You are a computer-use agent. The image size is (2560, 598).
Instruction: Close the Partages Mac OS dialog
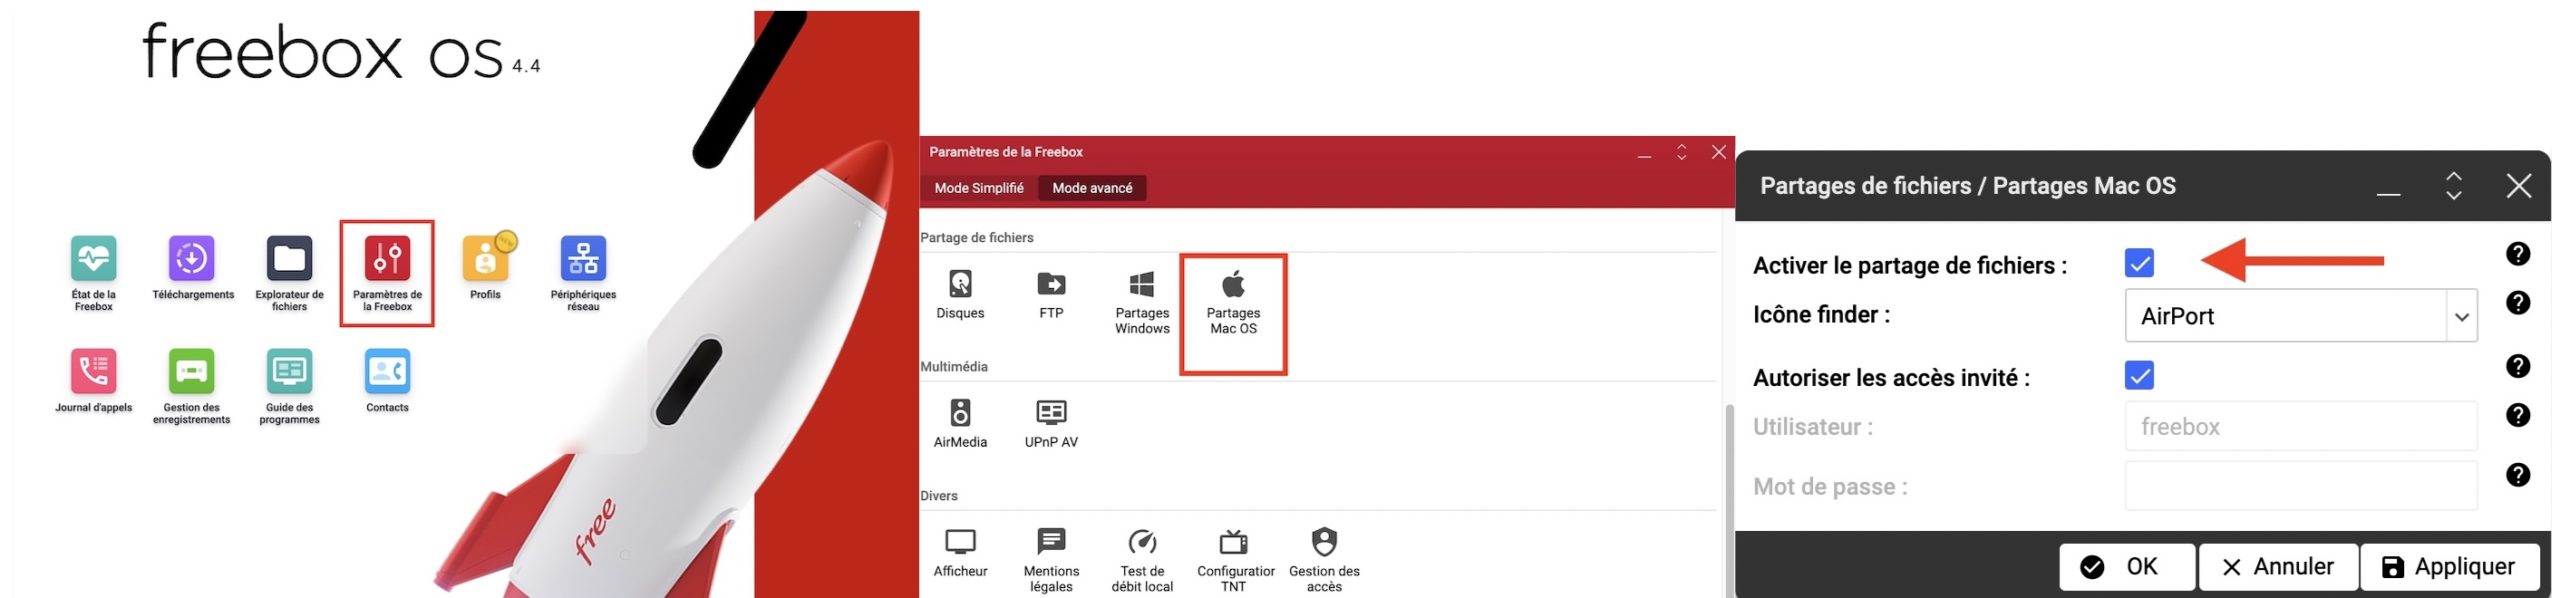pyautogui.click(x=2518, y=186)
